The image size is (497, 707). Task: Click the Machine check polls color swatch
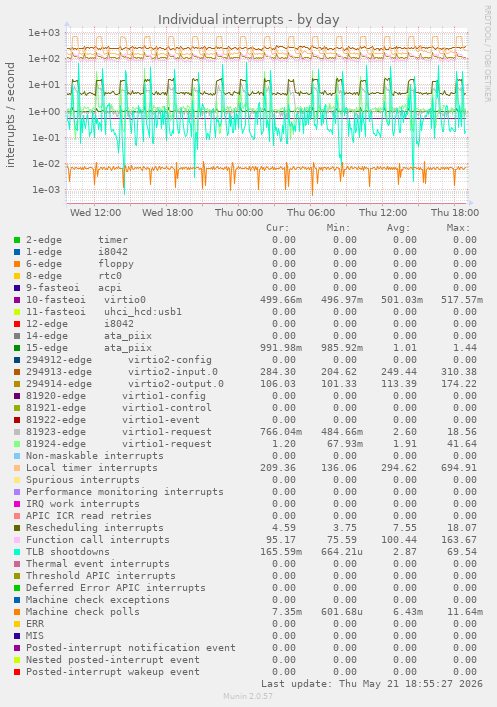point(17,612)
